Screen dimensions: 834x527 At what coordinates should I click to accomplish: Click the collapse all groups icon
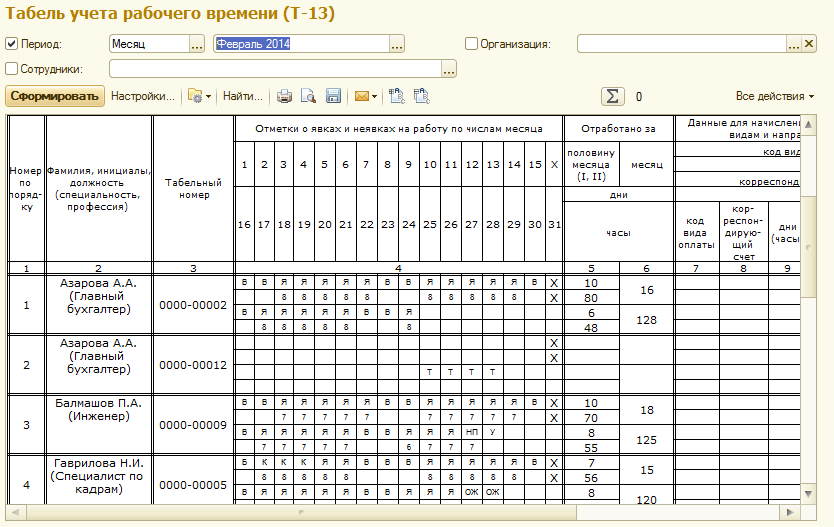pyautogui.click(x=421, y=97)
